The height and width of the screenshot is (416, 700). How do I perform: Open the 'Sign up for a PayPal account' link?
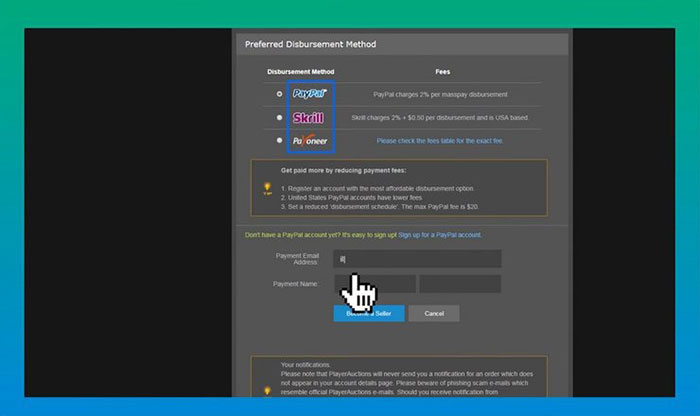[x=440, y=235]
